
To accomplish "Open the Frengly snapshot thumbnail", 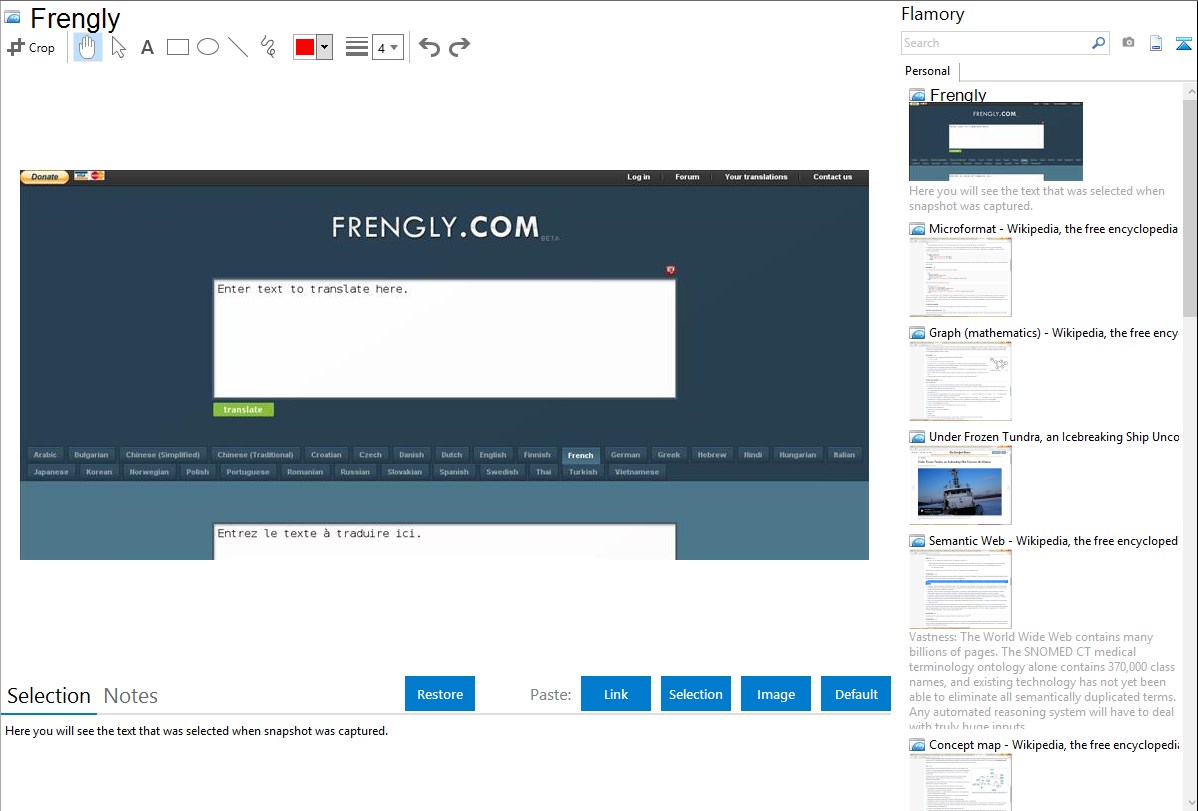I will (x=996, y=141).
